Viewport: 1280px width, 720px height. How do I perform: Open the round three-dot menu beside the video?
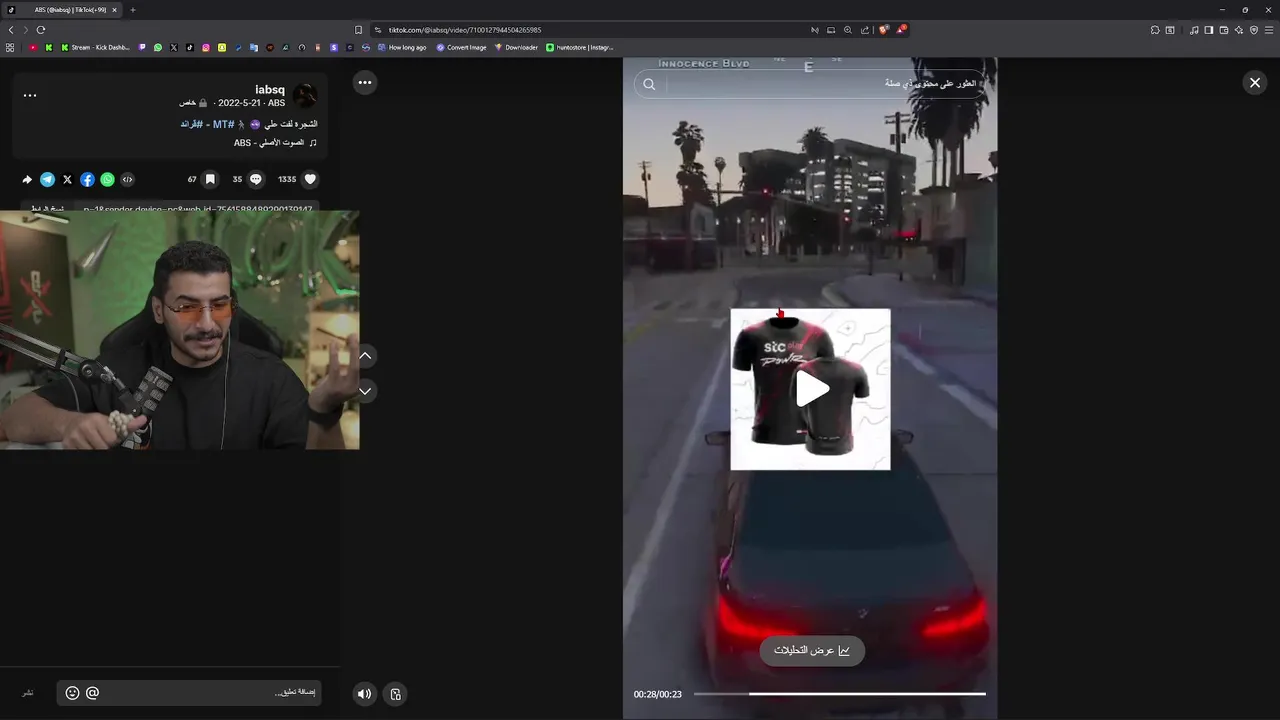365,82
